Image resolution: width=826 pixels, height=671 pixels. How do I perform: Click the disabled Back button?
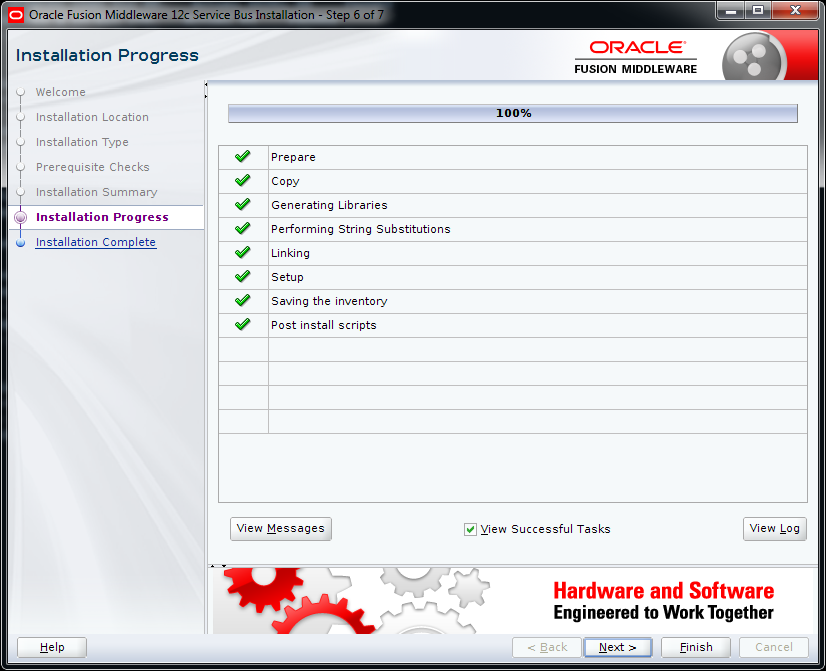(x=547, y=647)
